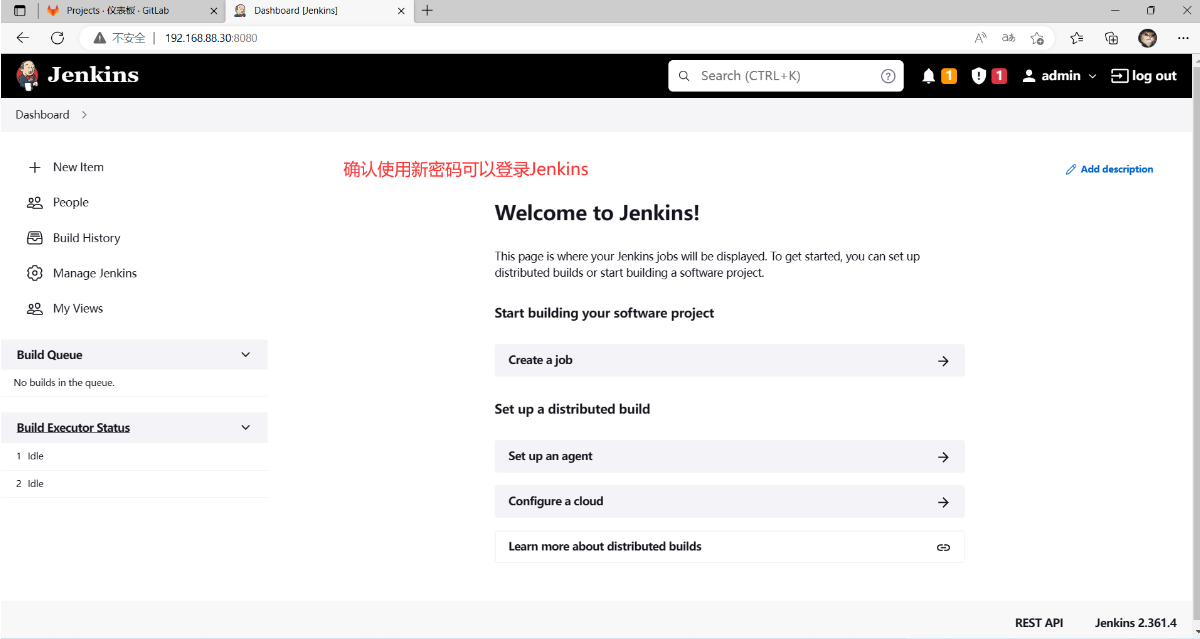Click the search help question-mark icon
The image size is (1200, 639).
click(x=888, y=76)
